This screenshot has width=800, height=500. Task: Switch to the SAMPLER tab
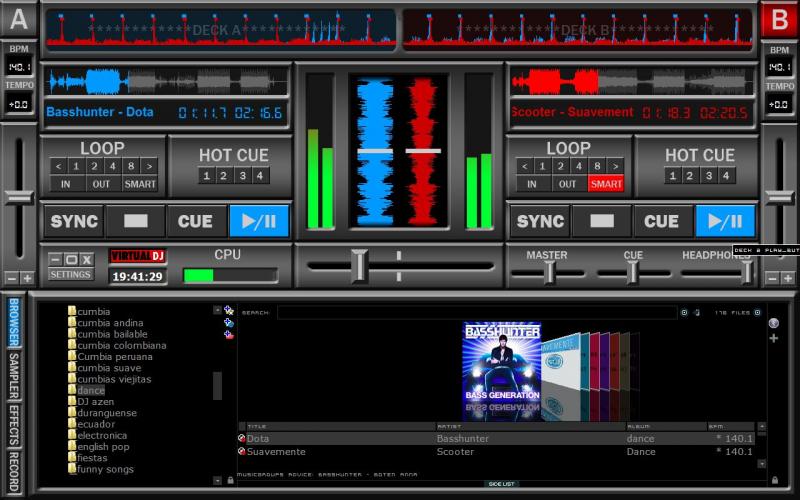[14, 376]
